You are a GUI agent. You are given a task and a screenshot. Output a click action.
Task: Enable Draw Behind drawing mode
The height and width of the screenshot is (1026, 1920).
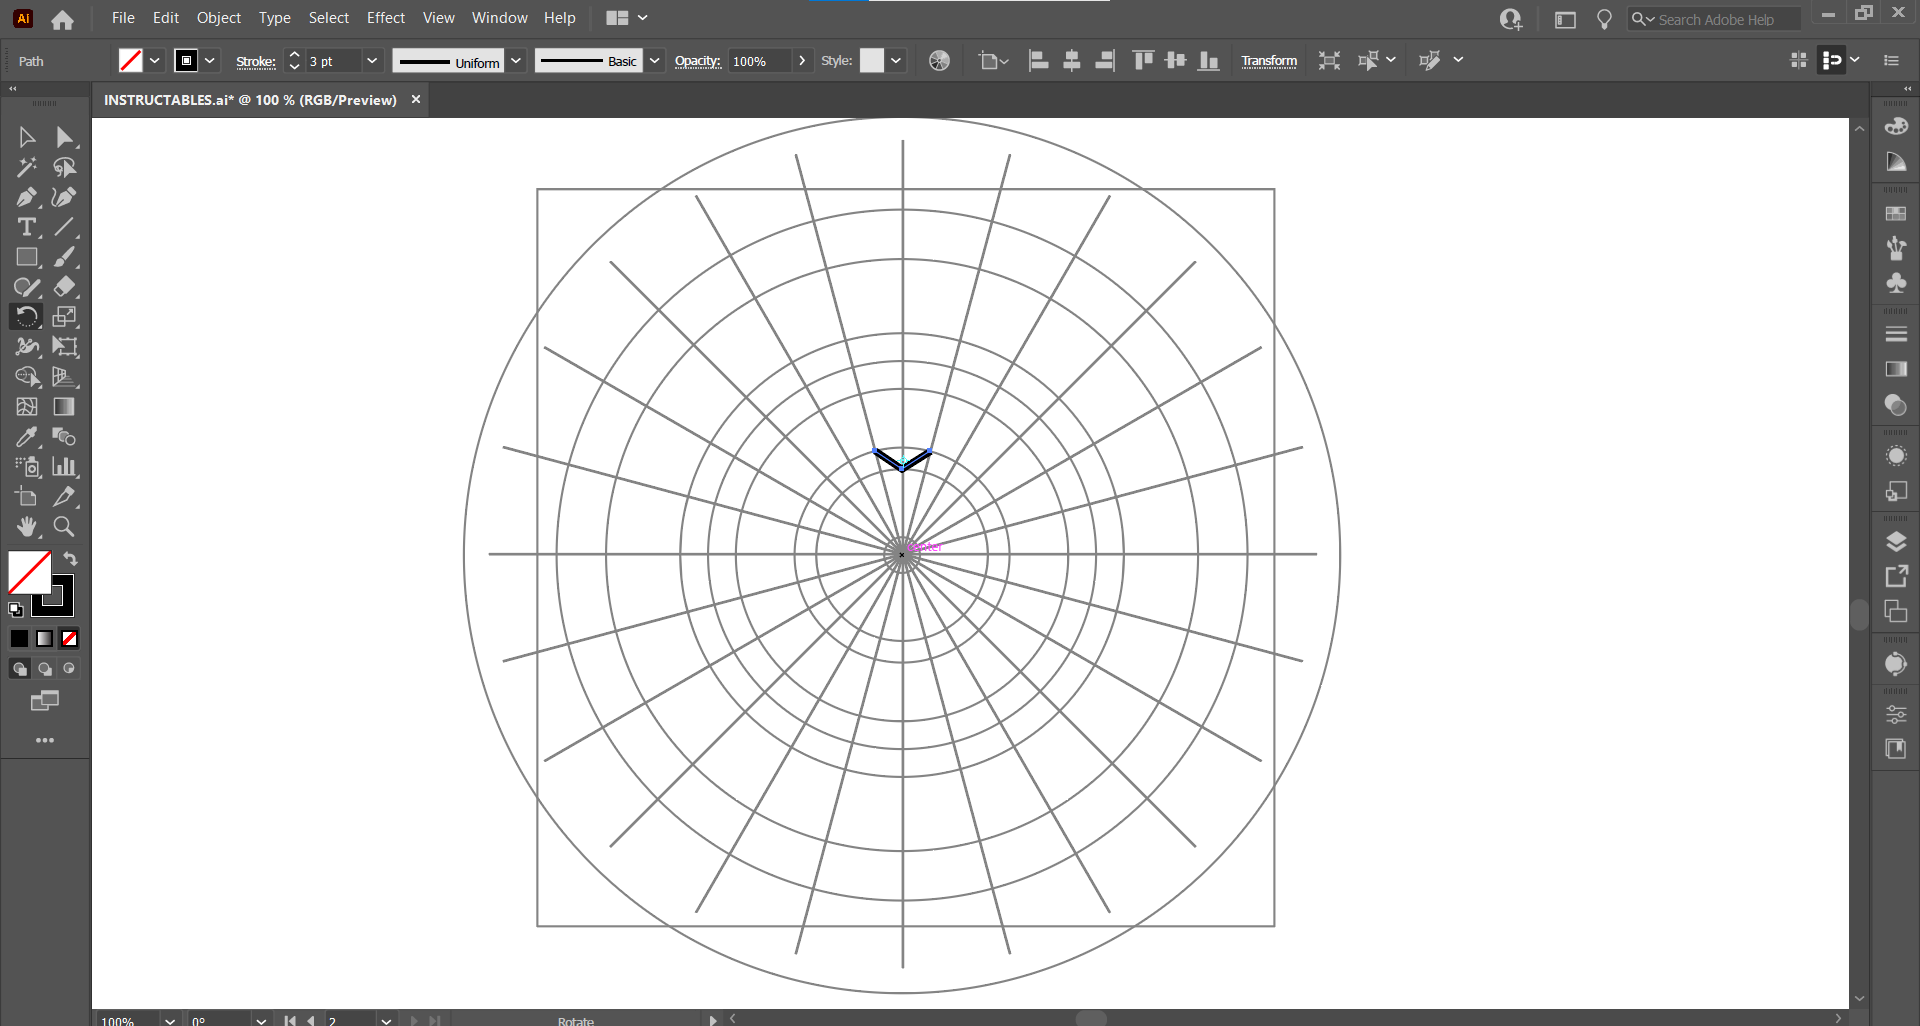pyautogui.click(x=44, y=668)
